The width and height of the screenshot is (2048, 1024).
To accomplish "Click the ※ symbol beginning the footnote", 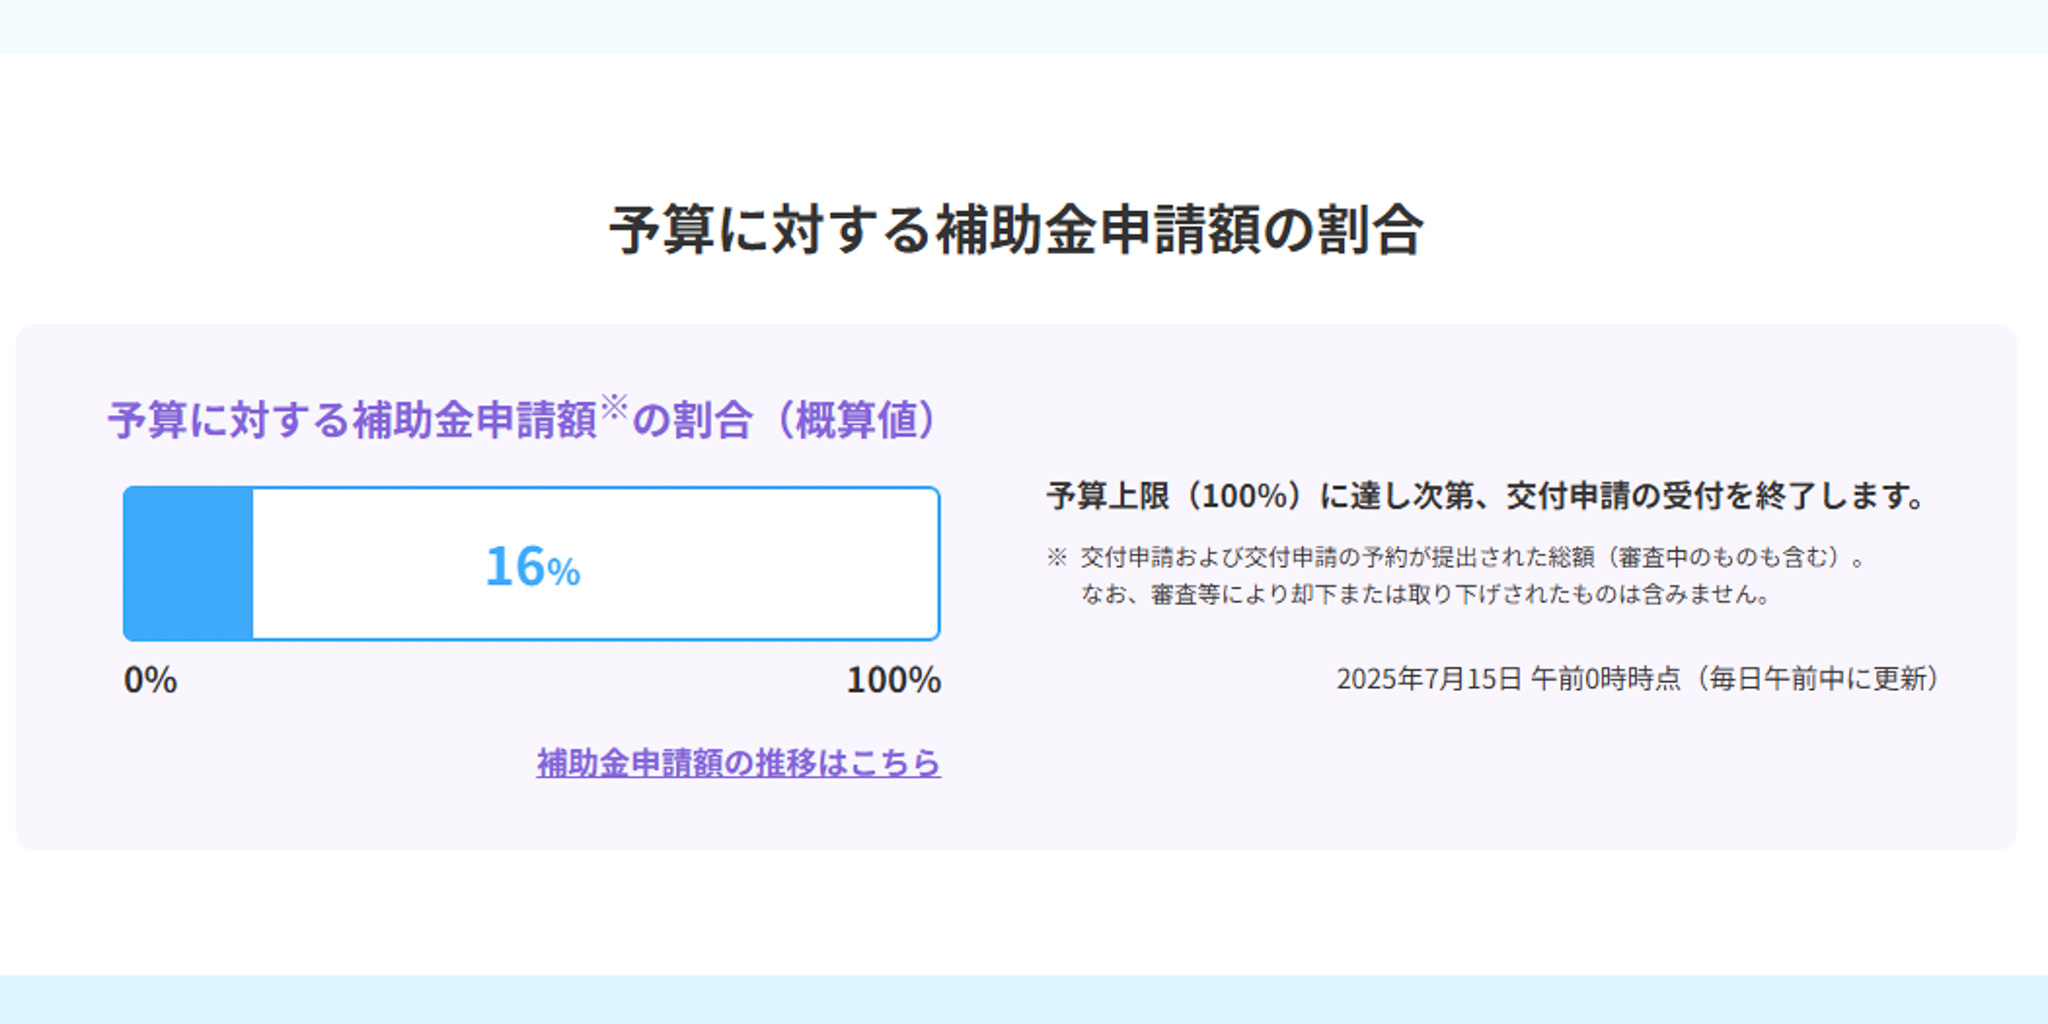I will click(x=1057, y=557).
